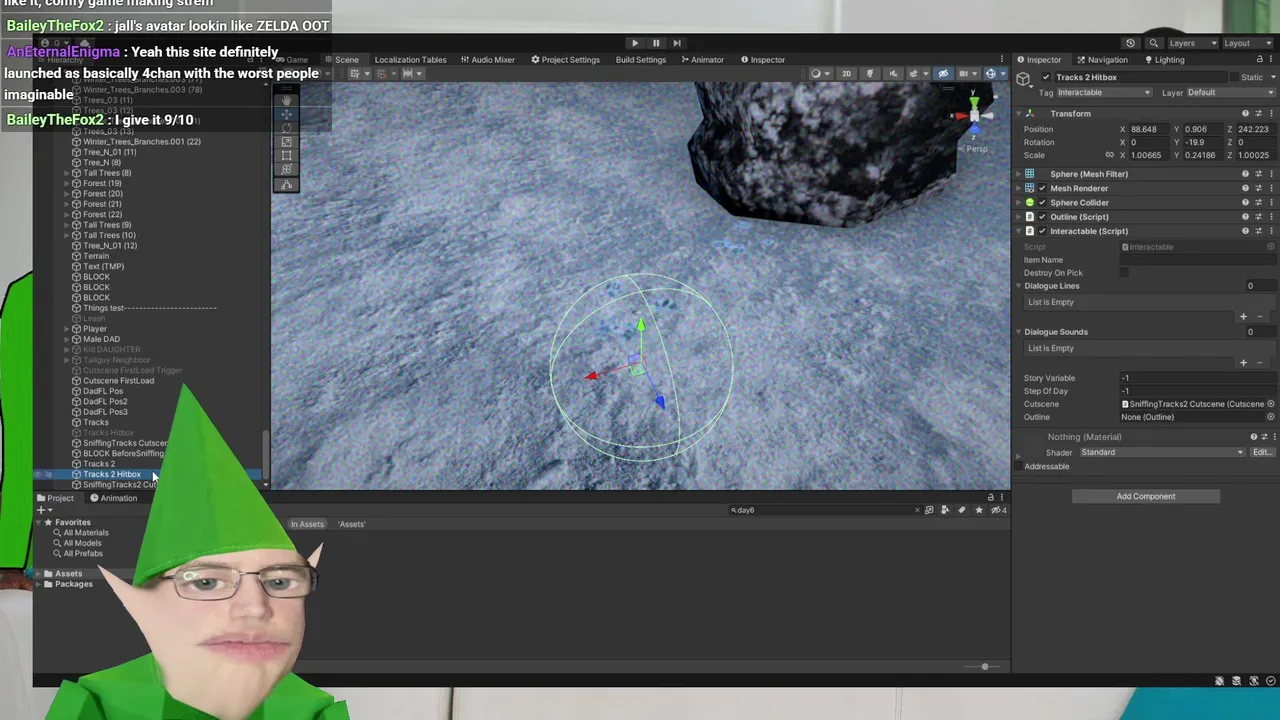
Task: Toggle the 2D scene view button
Action: (x=846, y=73)
